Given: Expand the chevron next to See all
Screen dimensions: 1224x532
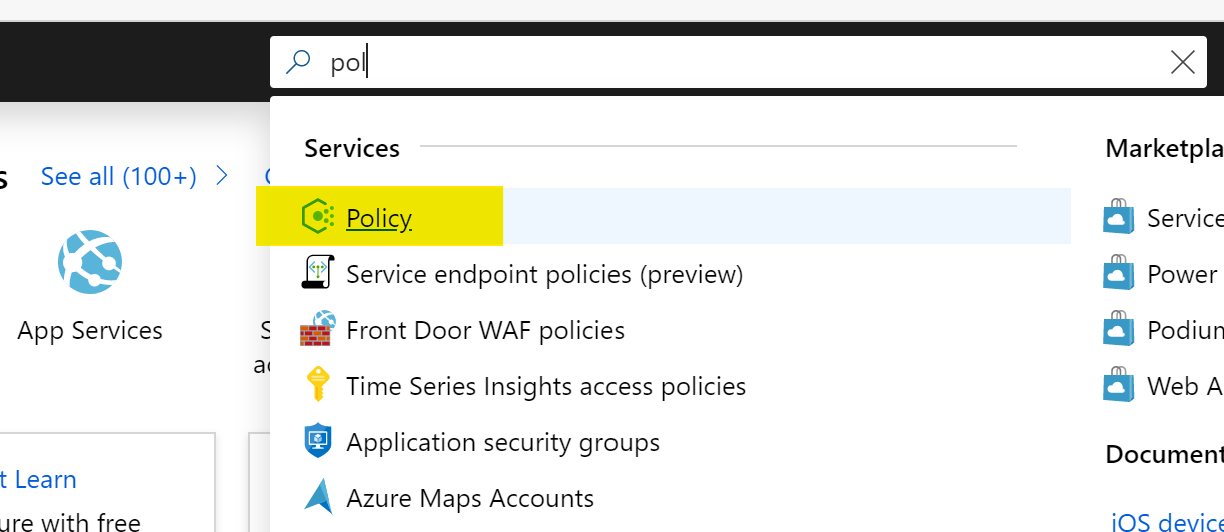Looking at the screenshot, I should [x=222, y=177].
